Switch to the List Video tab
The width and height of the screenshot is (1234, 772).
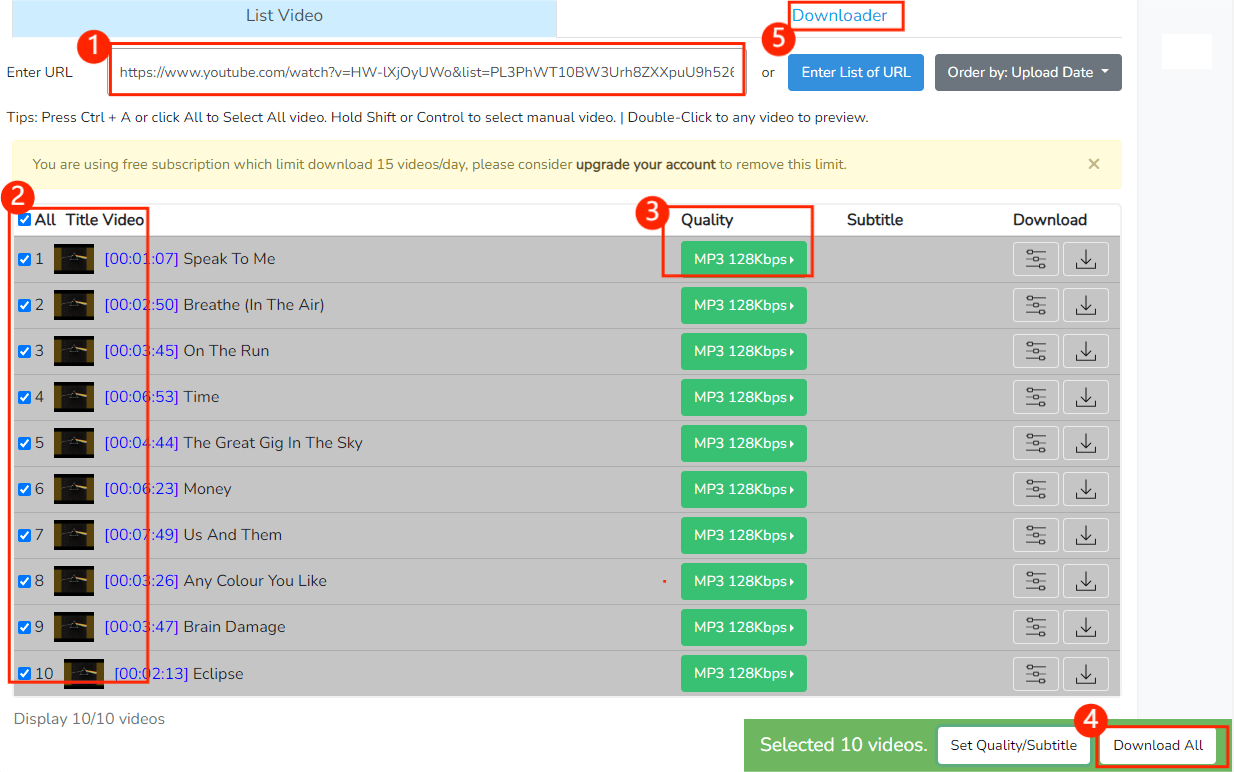point(284,16)
